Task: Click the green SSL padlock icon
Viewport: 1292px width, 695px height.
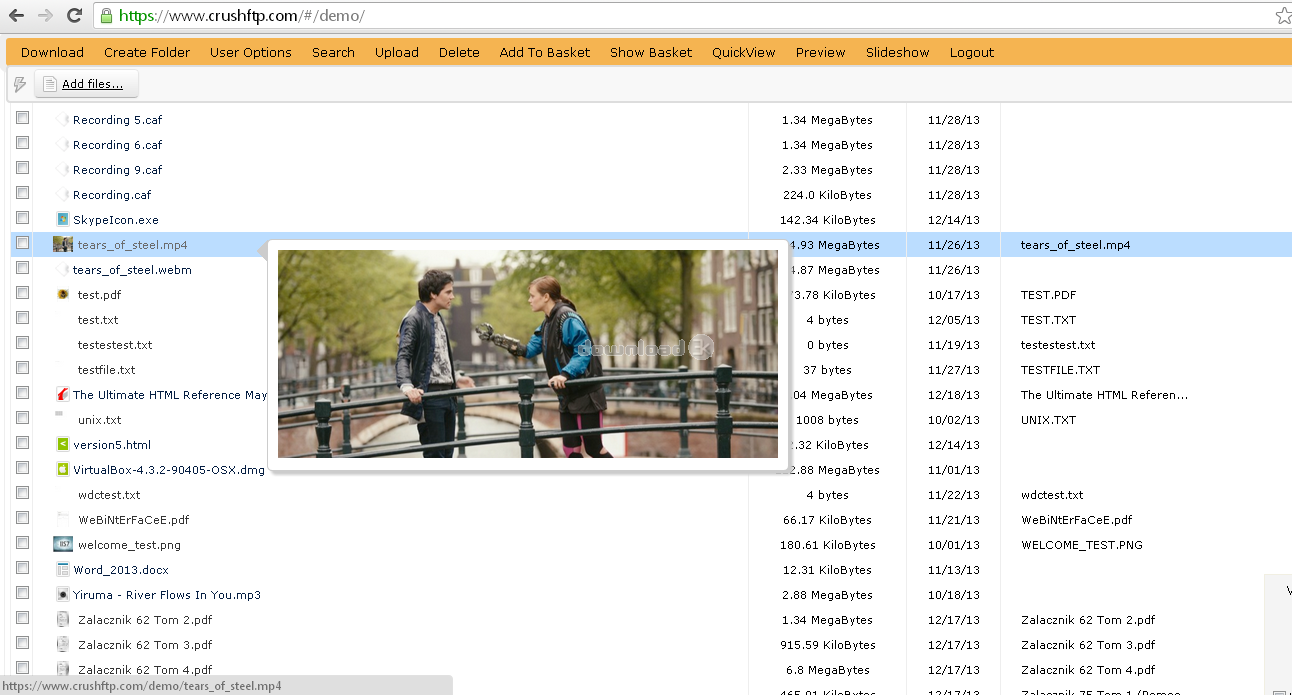Action: 106,16
